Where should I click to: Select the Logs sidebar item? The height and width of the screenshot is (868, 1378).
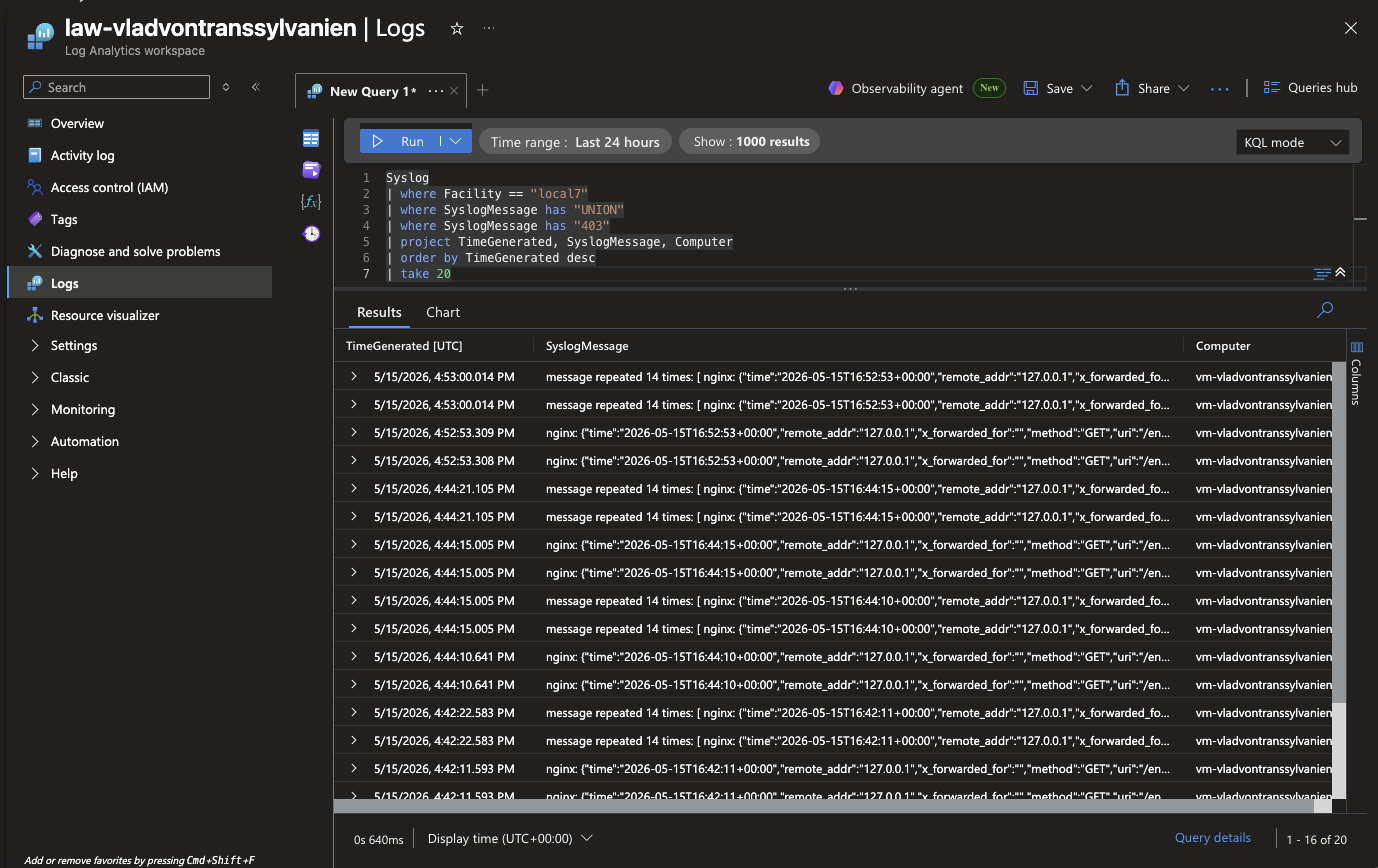pos(139,283)
